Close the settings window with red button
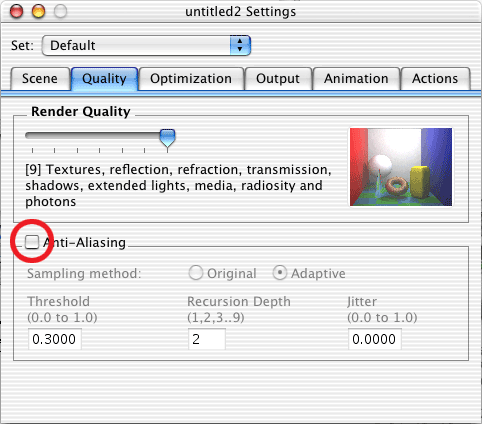 pos(16,11)
